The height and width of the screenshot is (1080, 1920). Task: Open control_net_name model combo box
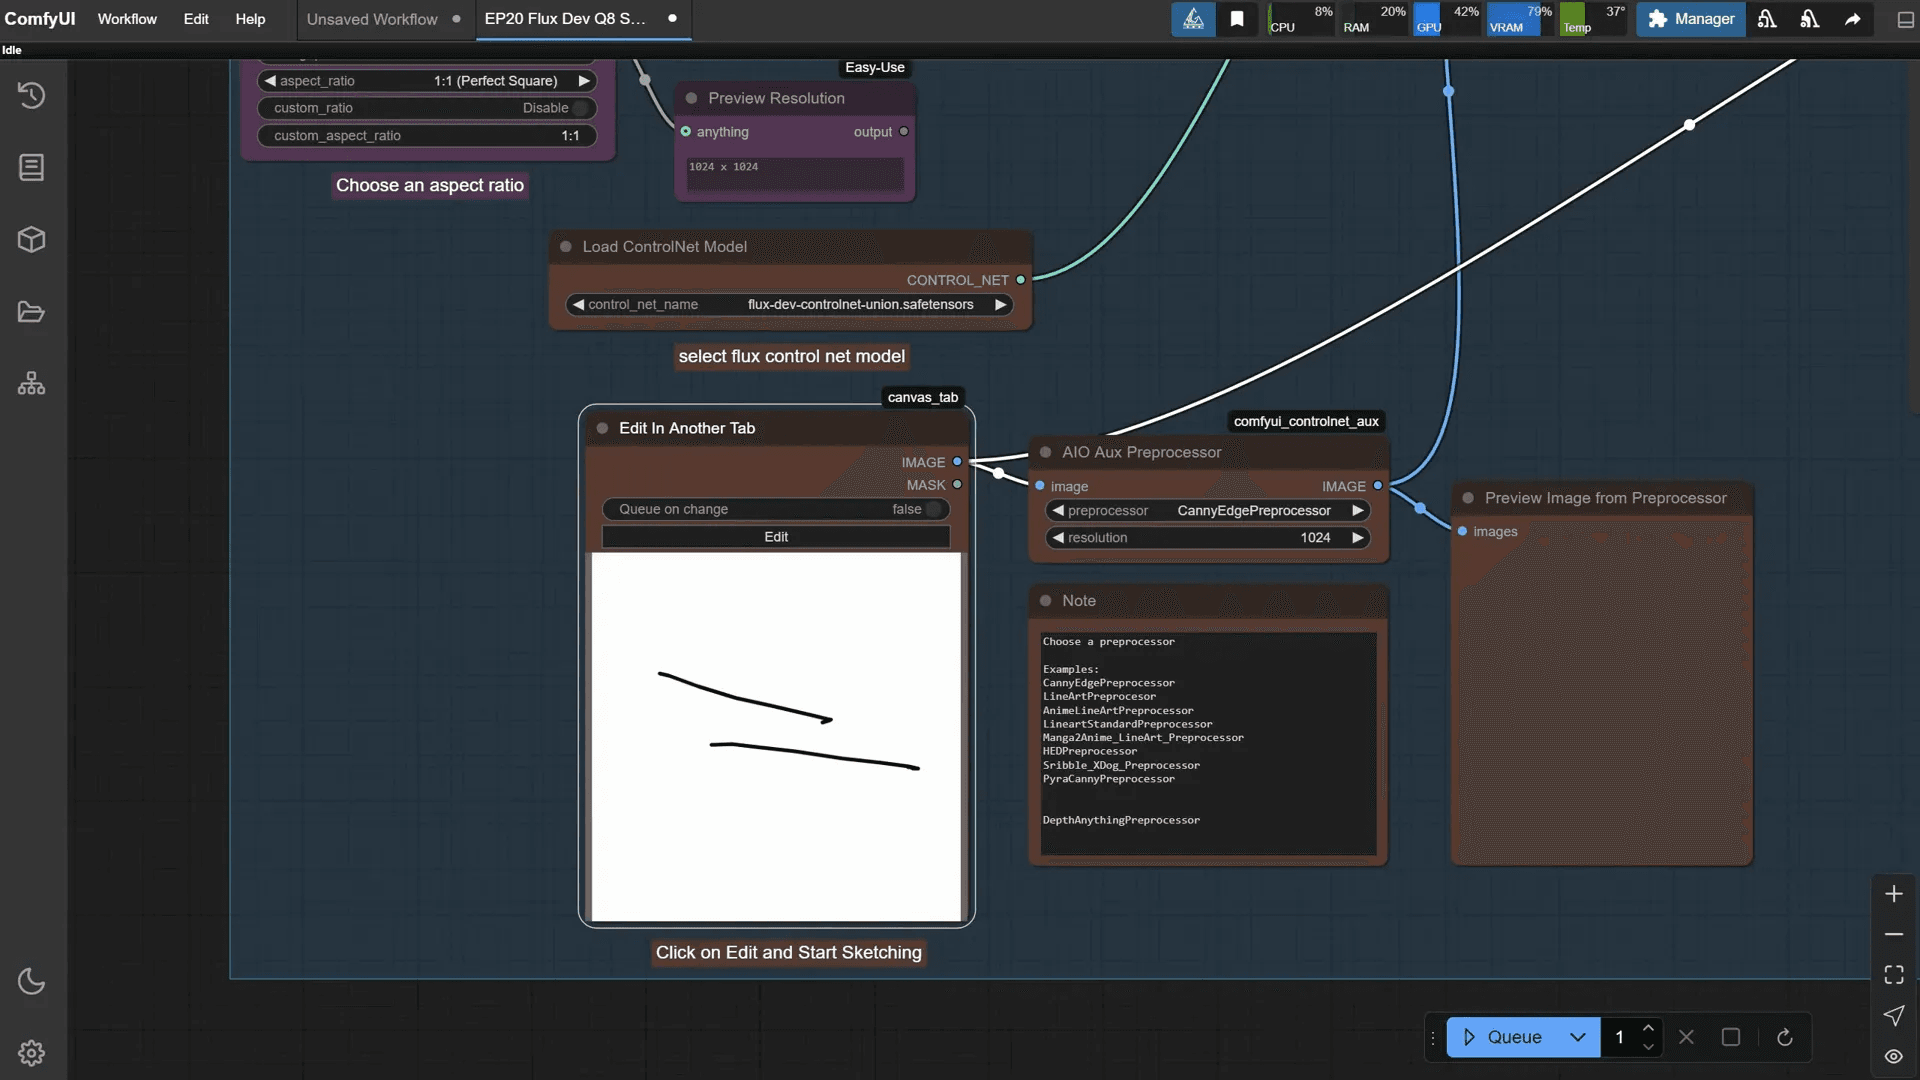(790, 305)
